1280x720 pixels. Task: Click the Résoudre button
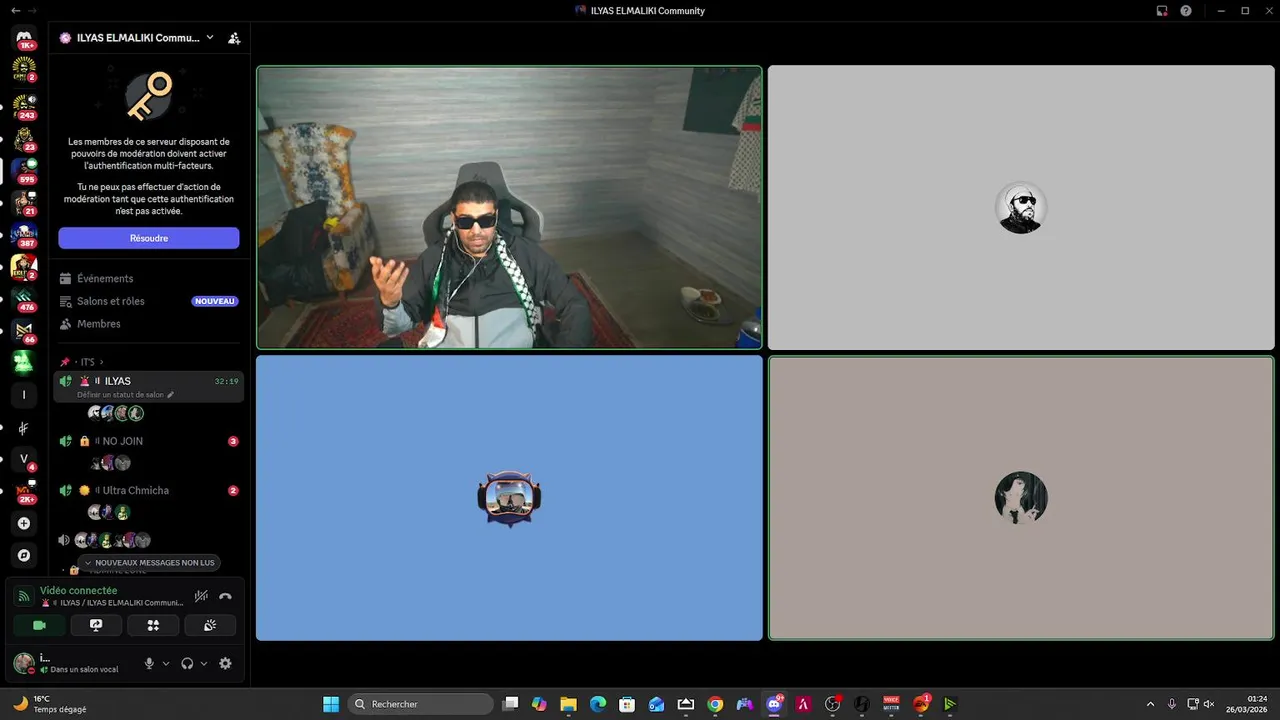click(x=148, y=238)
